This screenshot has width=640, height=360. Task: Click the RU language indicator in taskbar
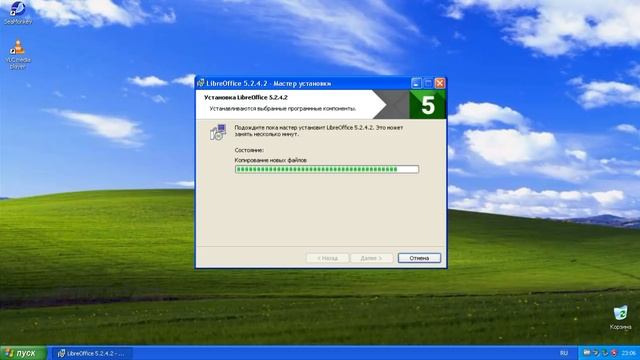(x=564, y=353)
